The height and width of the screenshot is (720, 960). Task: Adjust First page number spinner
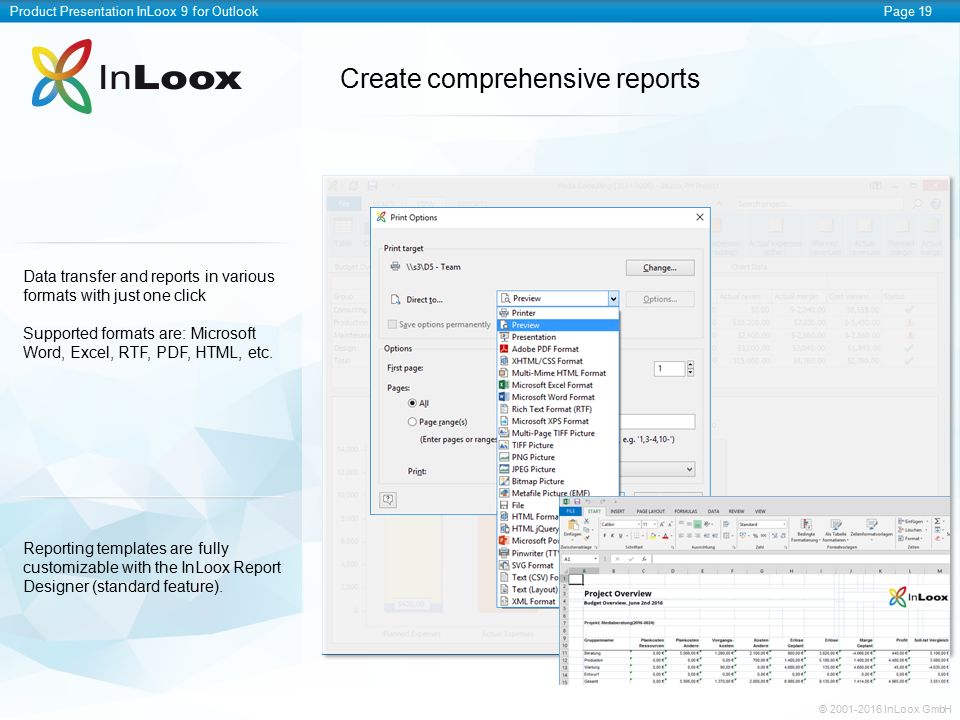pos(691,369)
